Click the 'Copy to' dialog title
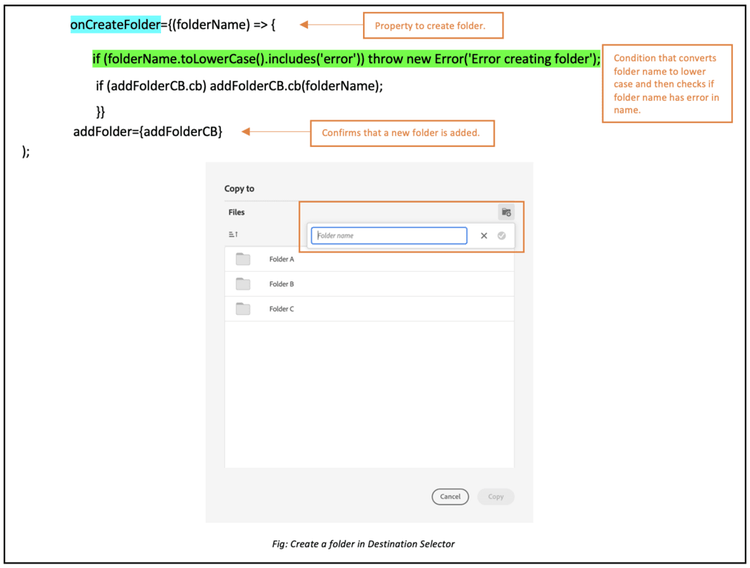Screen dimensions: 750x568 coord(239,189)
